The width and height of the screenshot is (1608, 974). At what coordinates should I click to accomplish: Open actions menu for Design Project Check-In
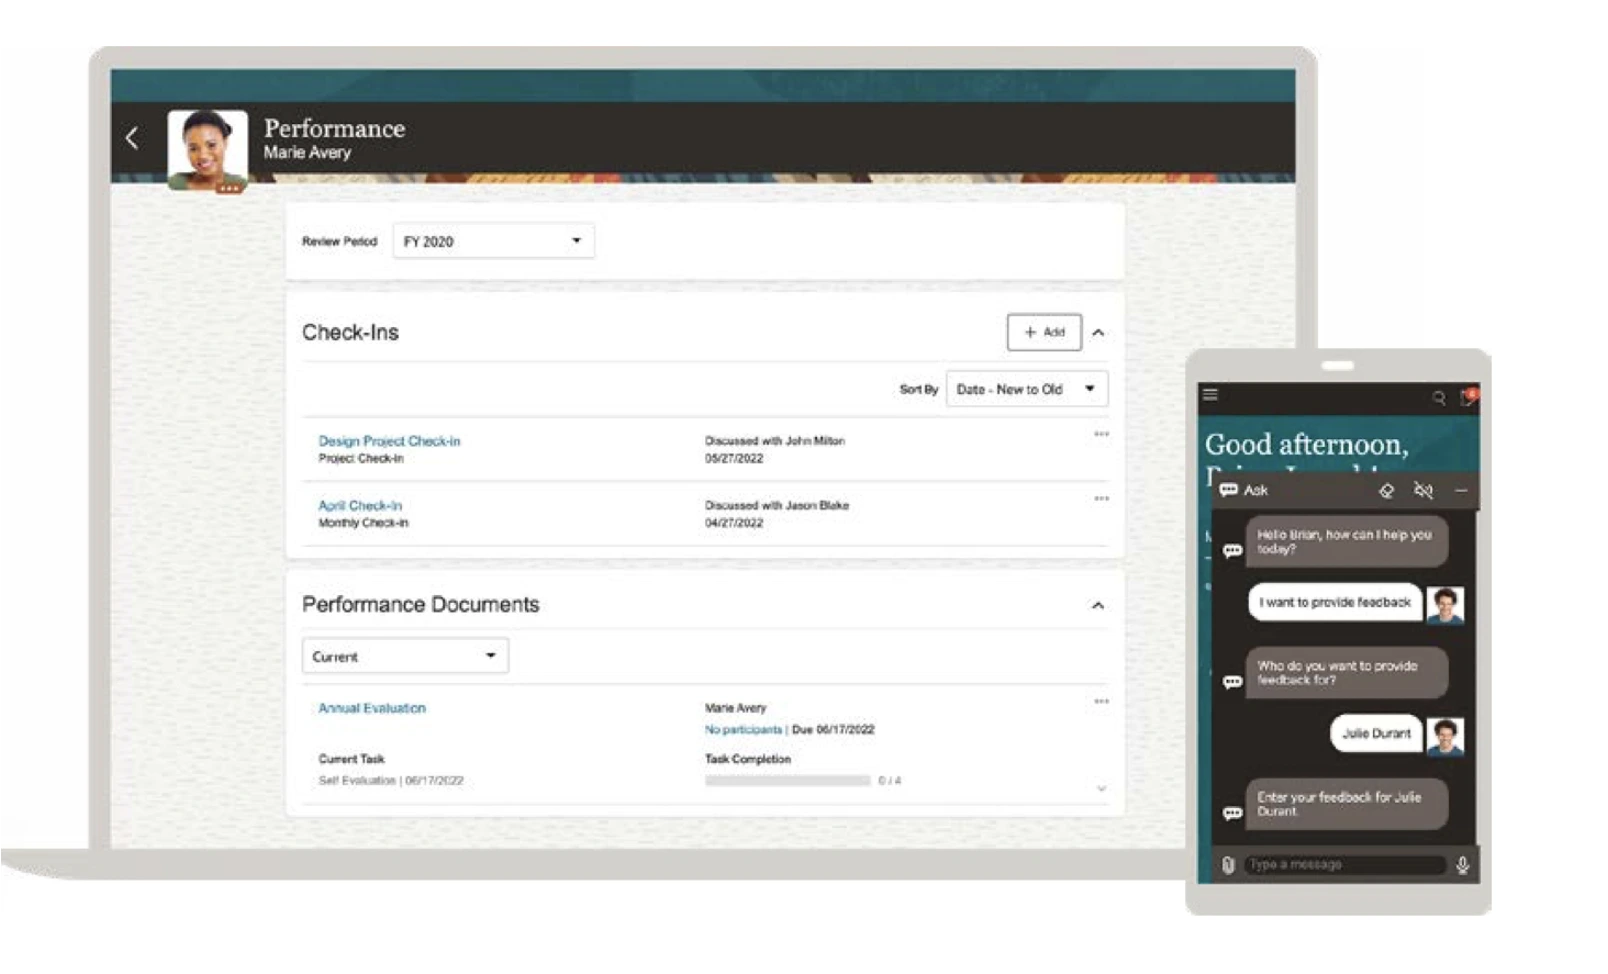click(x=1101, y=434)
